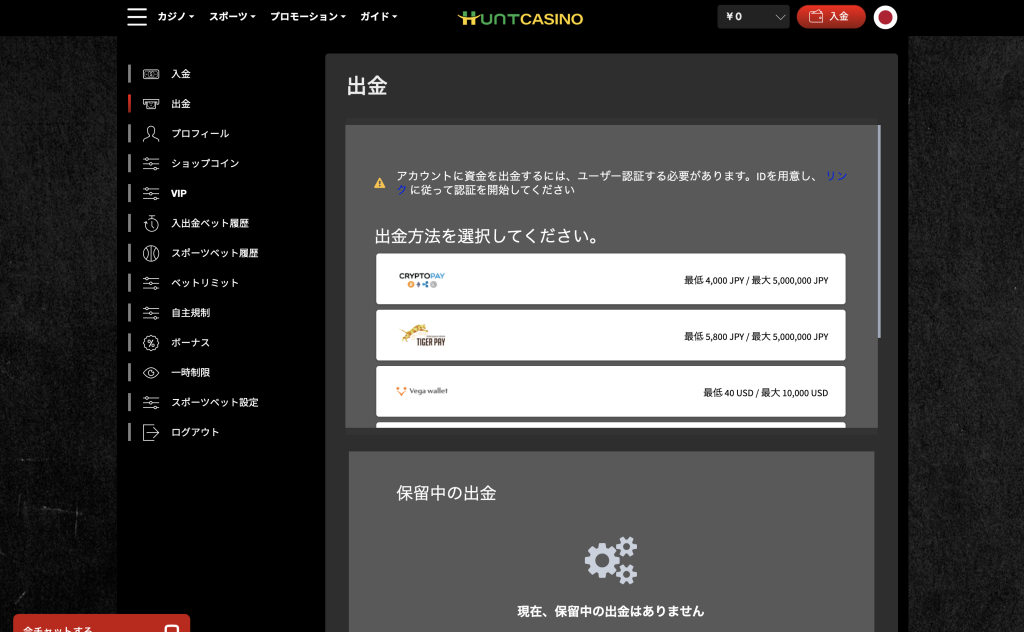The image size is (1024, 632).
Task: Expand the プロモーション dropdown menu
Action: click(308, 16)
